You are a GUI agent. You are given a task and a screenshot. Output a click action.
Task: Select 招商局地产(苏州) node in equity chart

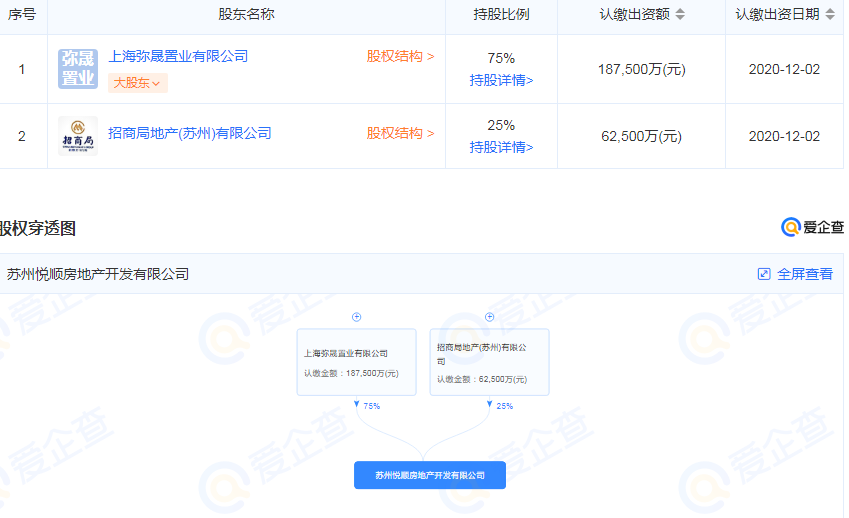click(489, 362)
